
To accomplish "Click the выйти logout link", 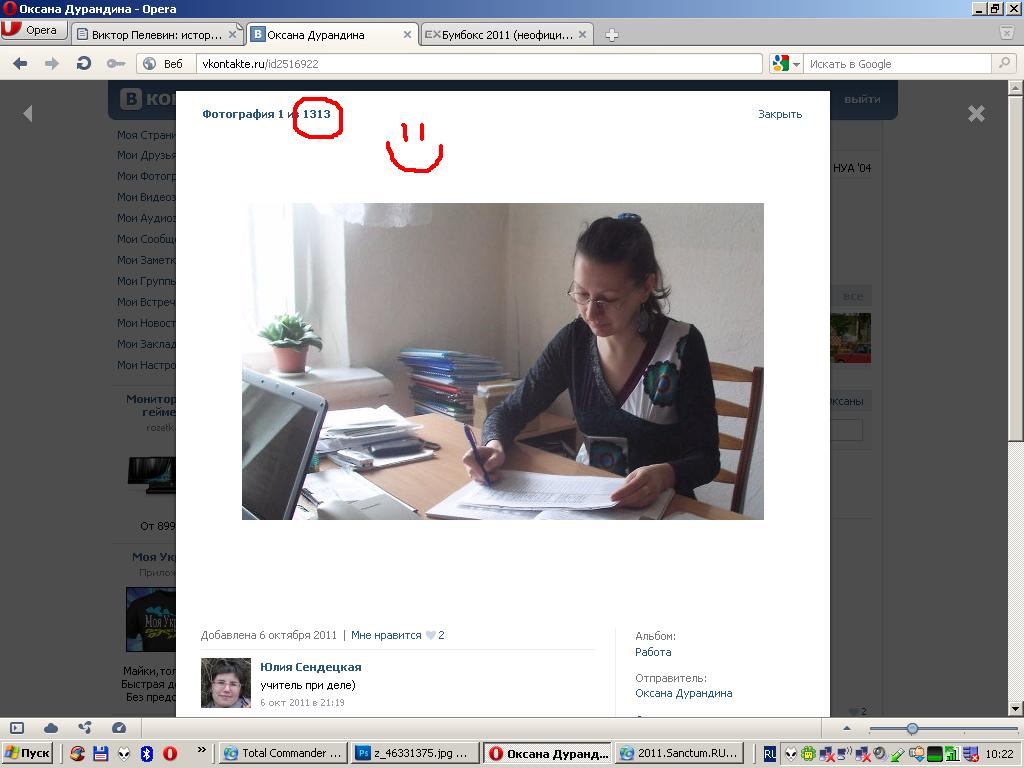I will 862,99.
